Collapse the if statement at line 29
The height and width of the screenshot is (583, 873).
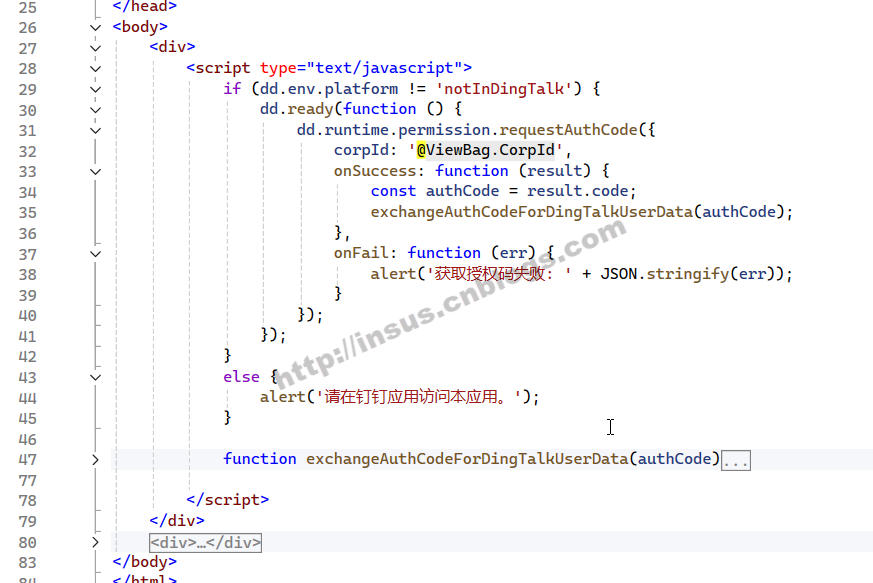coord(95,89)
